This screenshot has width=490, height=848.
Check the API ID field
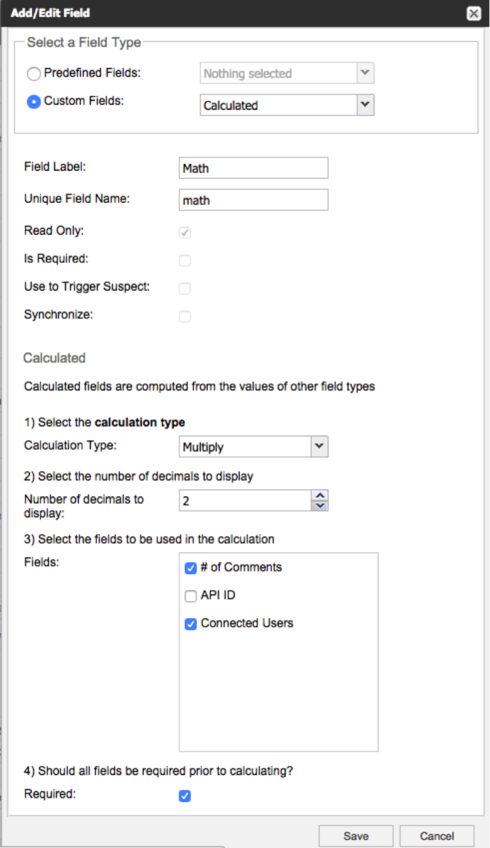[x=190, y=596]
